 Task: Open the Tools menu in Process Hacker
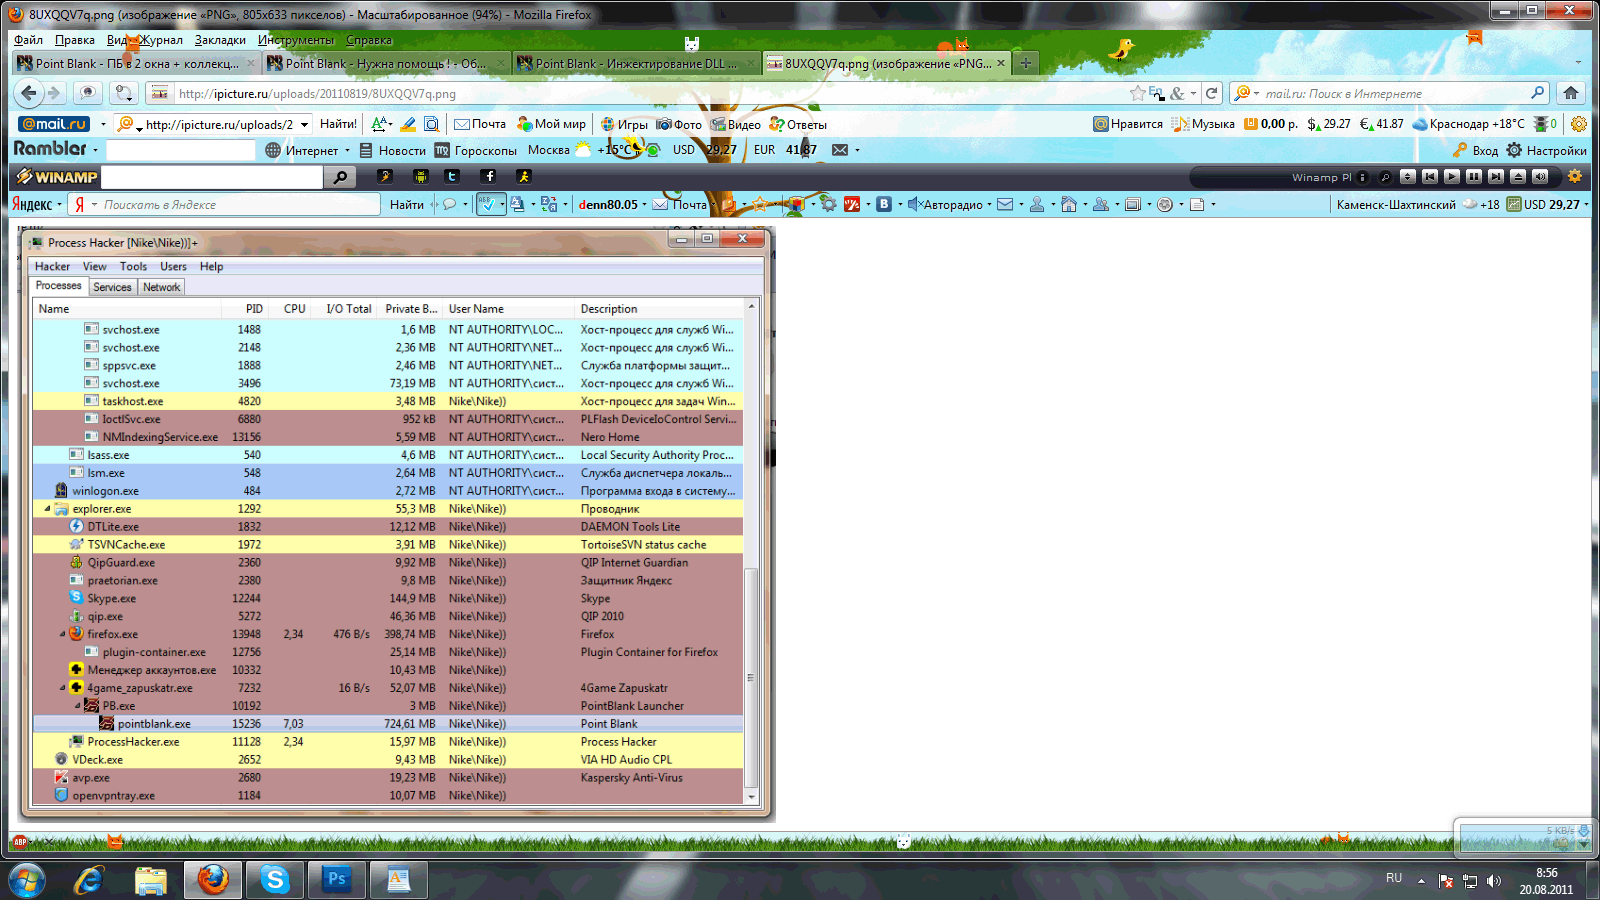click(x=133, y=267)
